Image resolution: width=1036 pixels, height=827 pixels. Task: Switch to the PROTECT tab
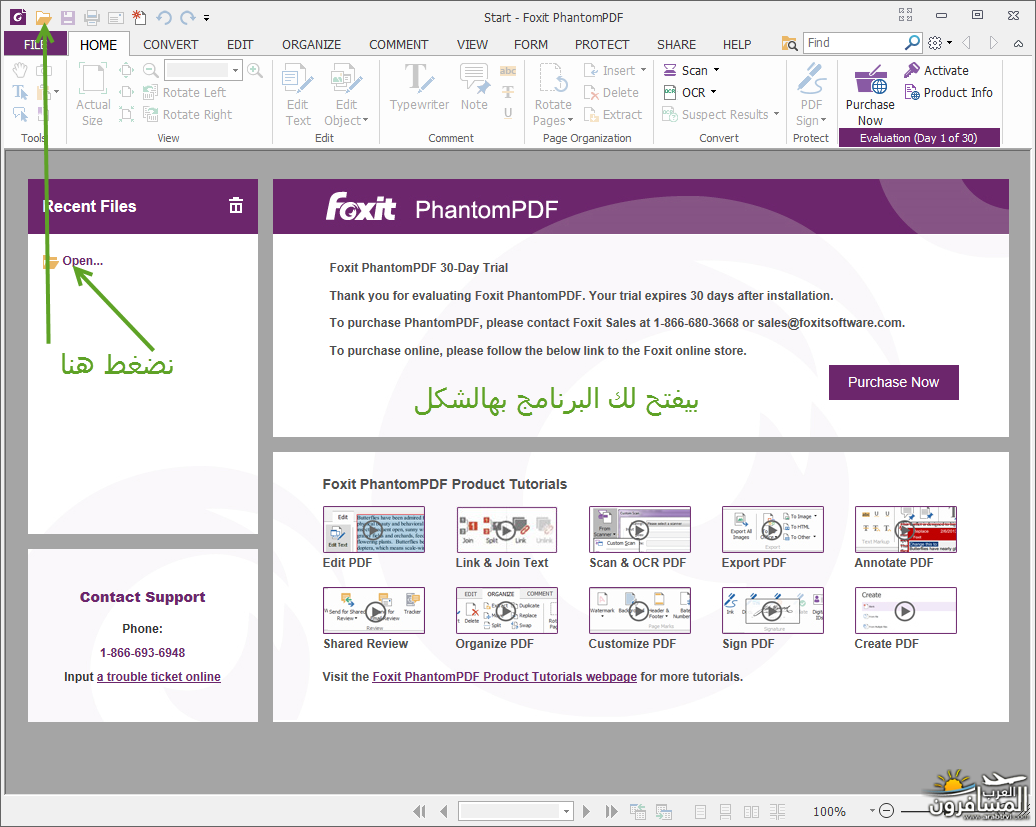602,44
